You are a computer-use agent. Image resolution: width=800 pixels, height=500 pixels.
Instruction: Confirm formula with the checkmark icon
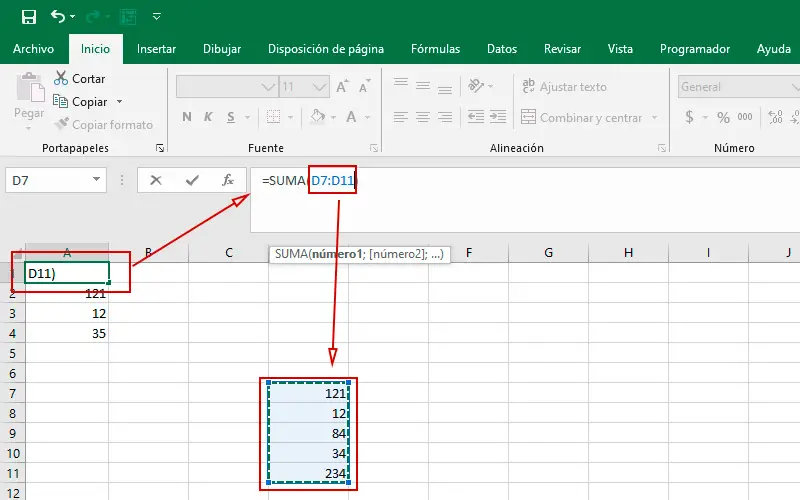pyautogui.click(x=192, y=180)
